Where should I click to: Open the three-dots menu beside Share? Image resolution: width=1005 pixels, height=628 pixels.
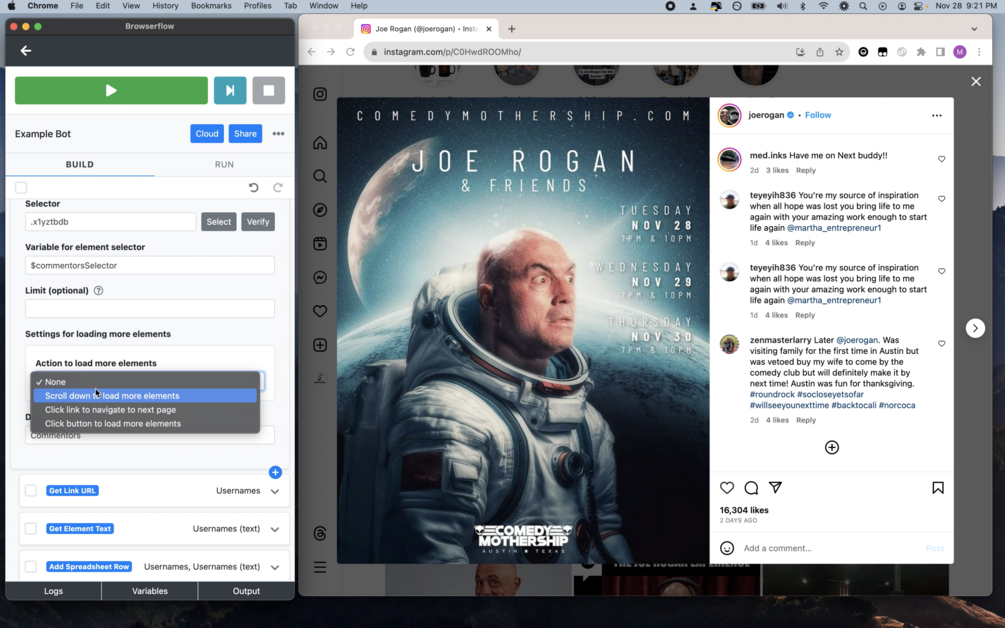coord(278,134)
